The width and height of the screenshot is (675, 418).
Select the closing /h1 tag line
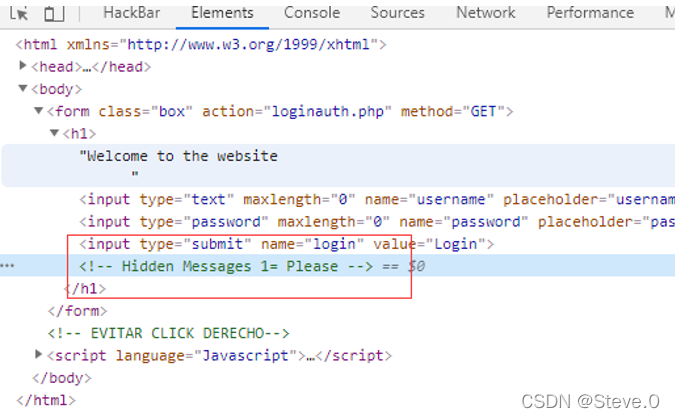[84, 288]
